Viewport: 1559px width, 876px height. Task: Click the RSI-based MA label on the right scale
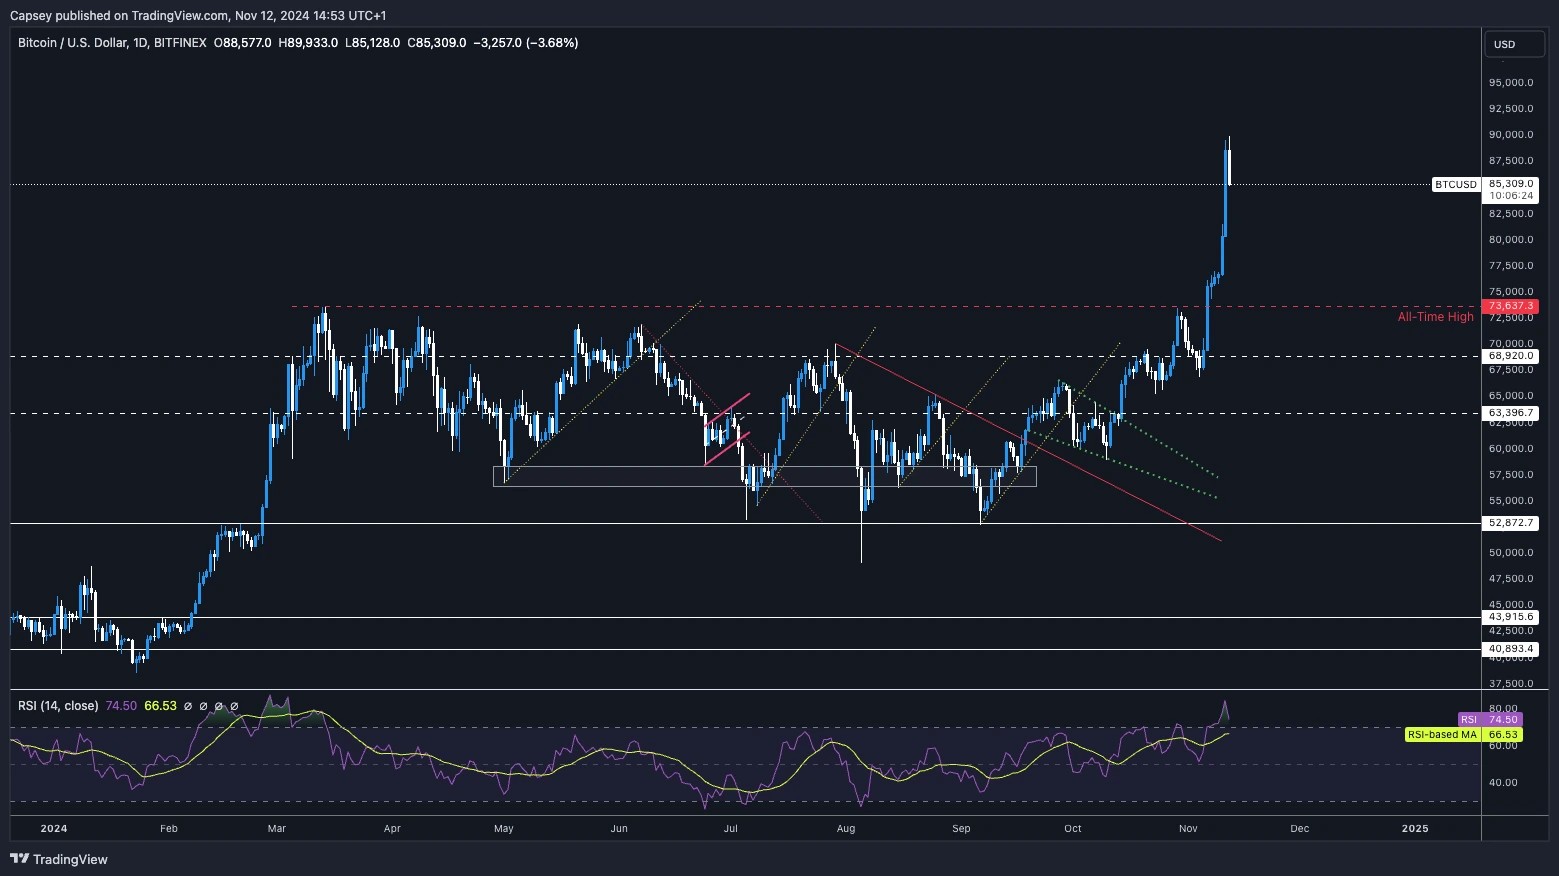1443,734
